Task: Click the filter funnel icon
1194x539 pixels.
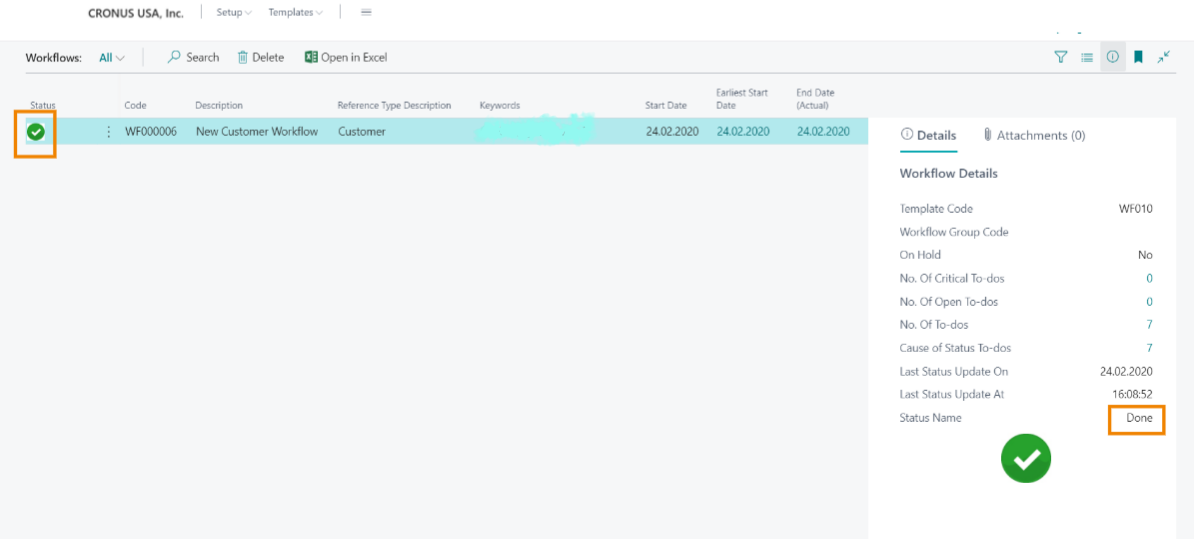Action: pyautogui.click(x=1061, y=58)
